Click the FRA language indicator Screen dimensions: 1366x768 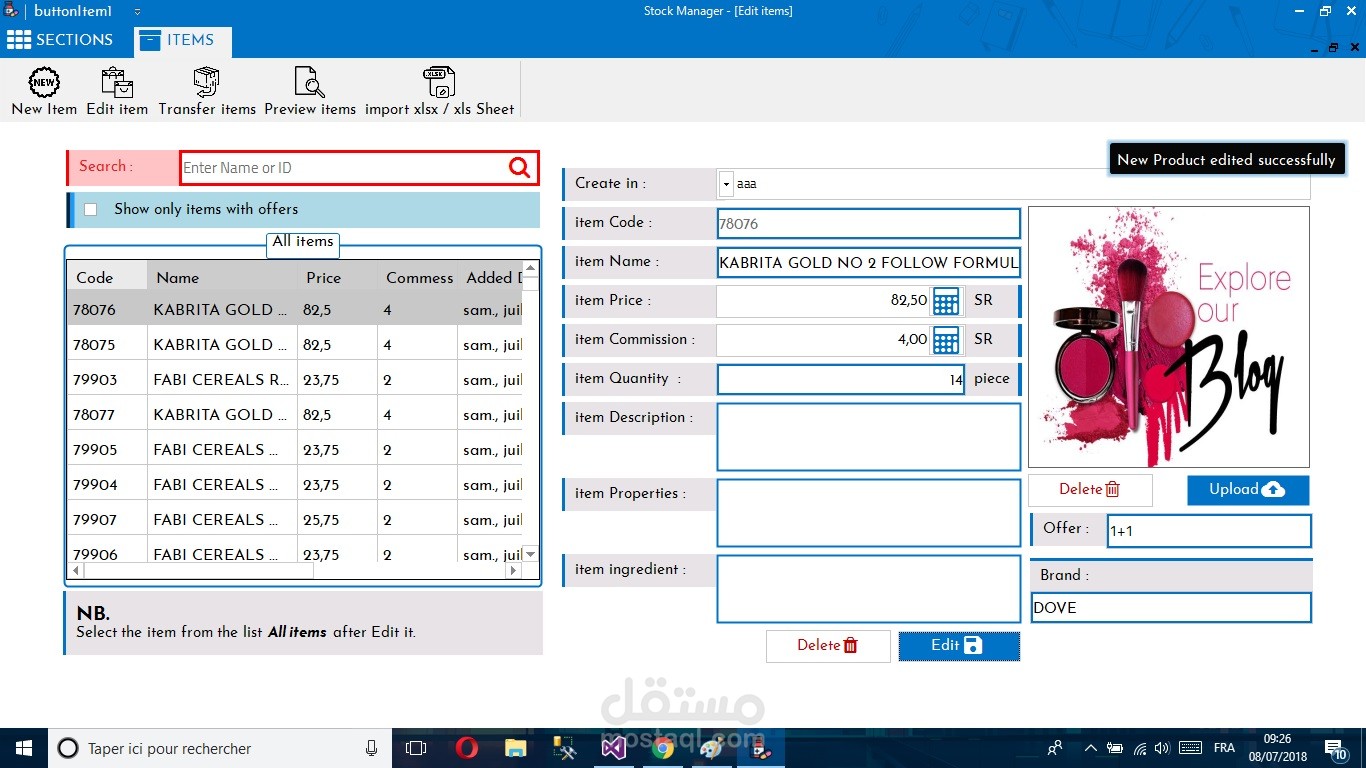tap(1224, 748)
